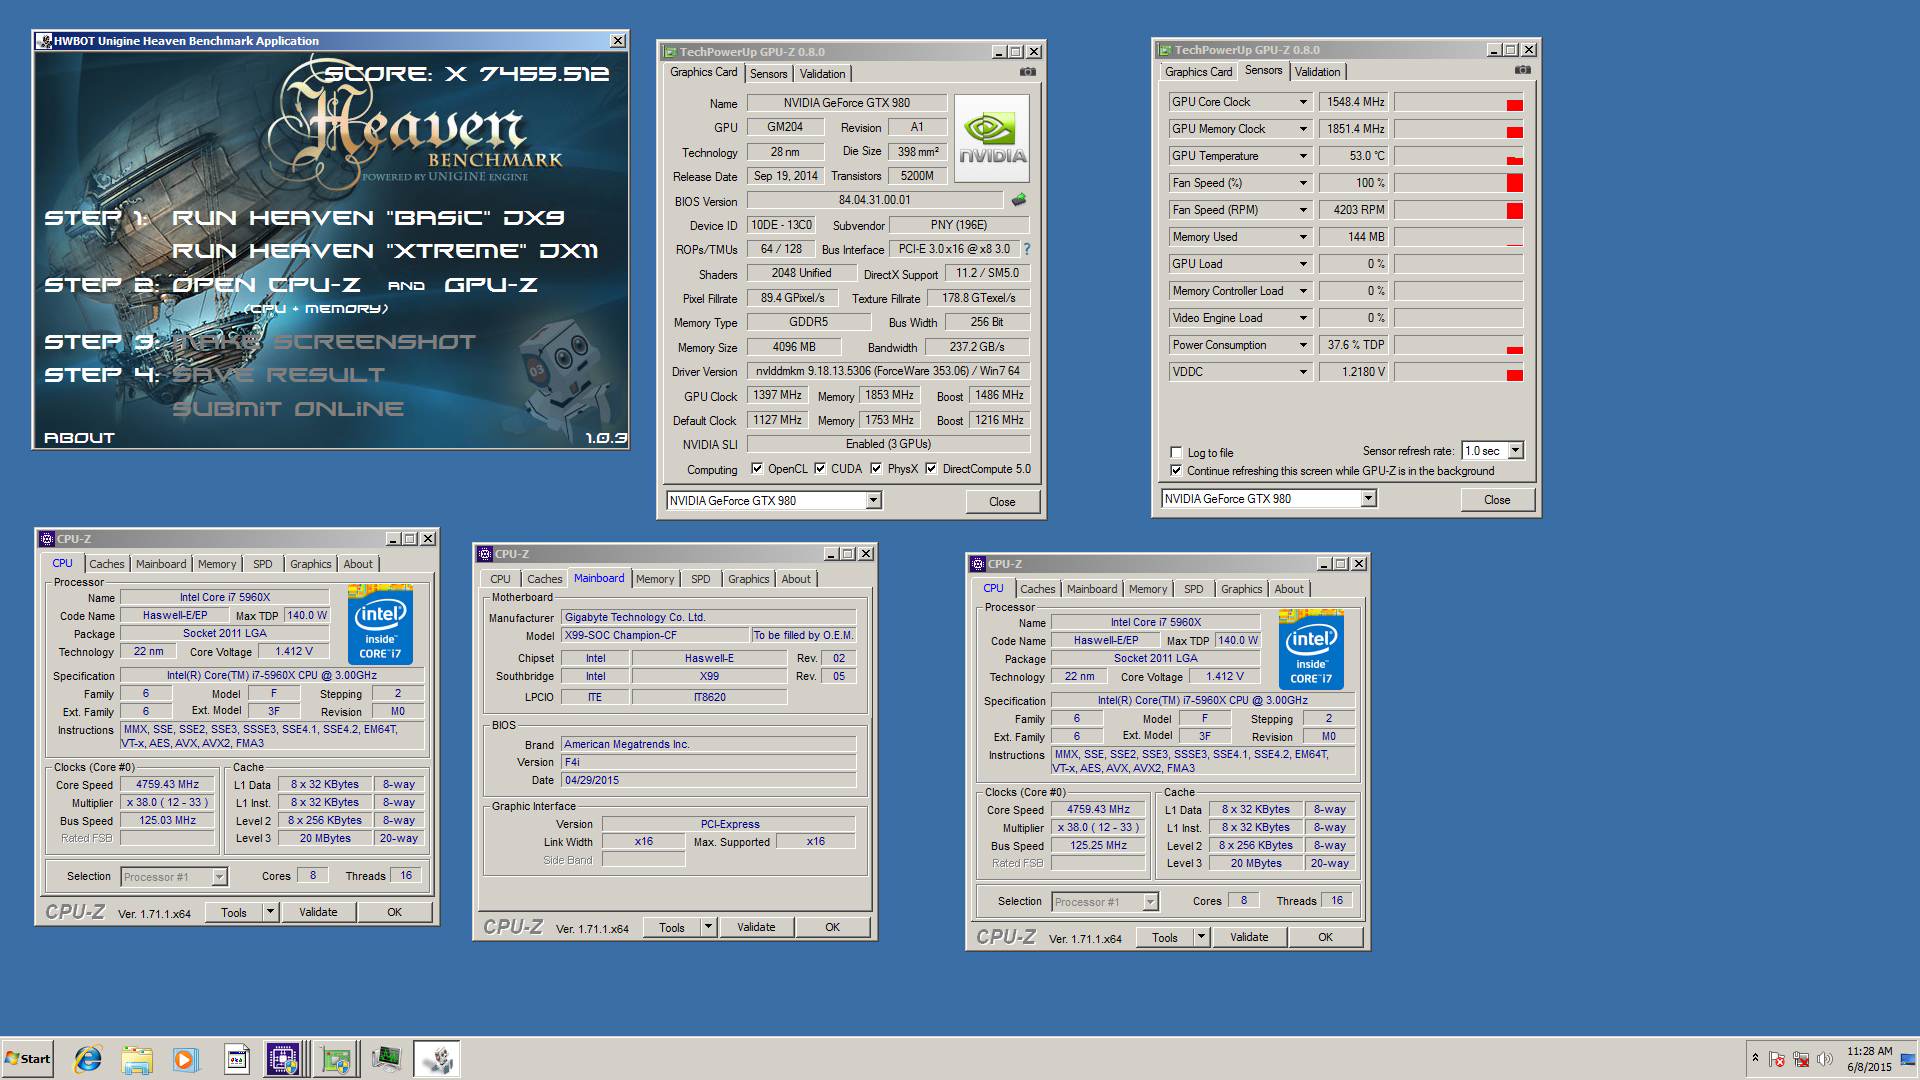Open Graphics tab in left CPU-Z window
This screenshot has width=1920, height=1080.
(310, 564)
